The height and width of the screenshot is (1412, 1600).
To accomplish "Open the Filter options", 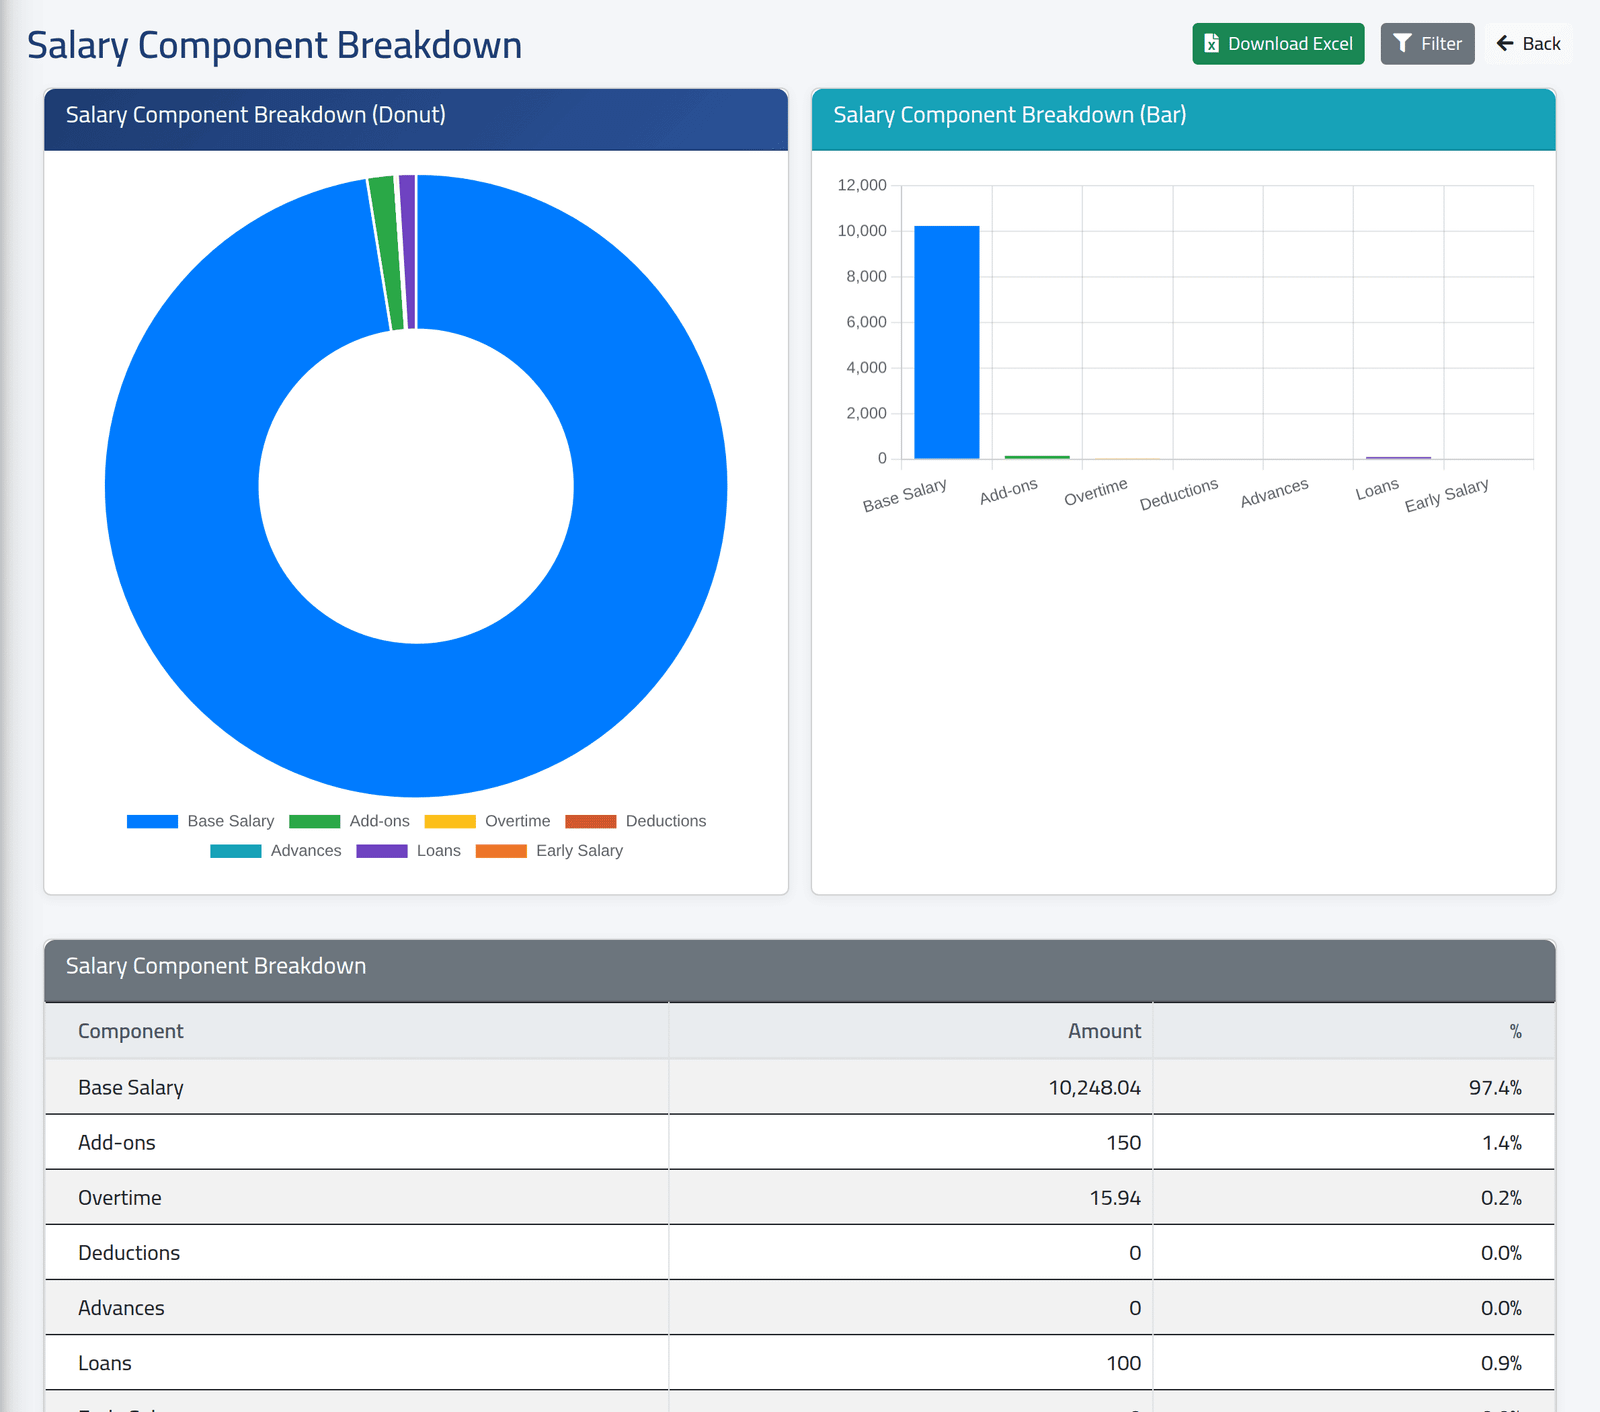I will pos(1427,44).
